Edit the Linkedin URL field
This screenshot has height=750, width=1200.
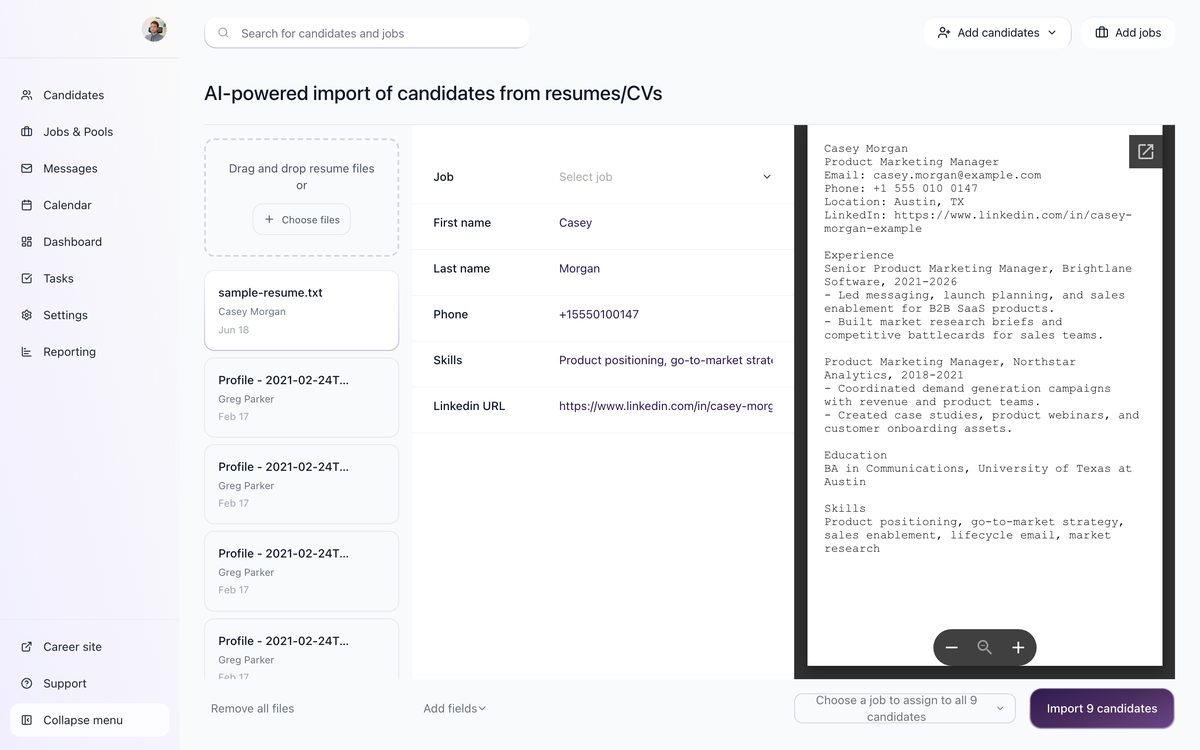pyautogui.click(x=665, y=407)
